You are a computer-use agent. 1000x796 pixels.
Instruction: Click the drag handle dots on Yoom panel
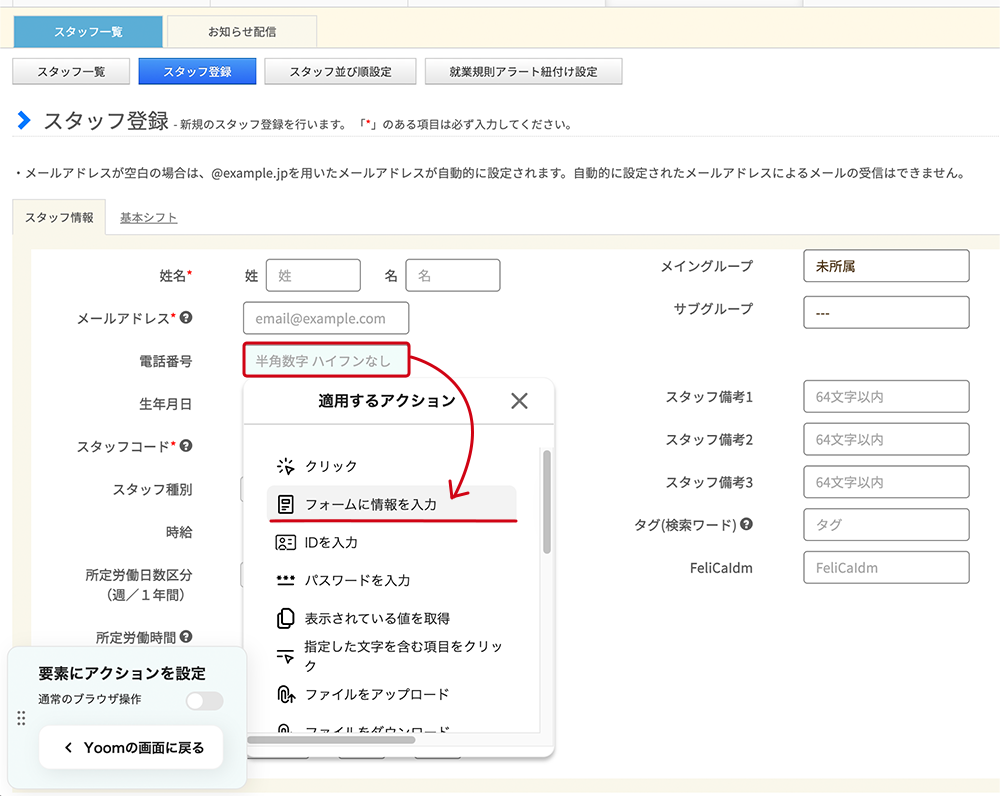[x=22, y=718]
